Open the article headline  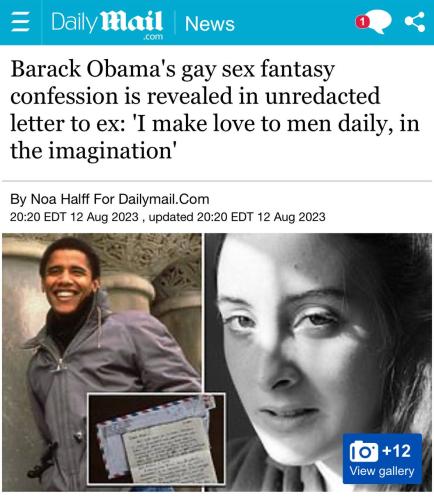pyautogui.click(x=214, y=110)
